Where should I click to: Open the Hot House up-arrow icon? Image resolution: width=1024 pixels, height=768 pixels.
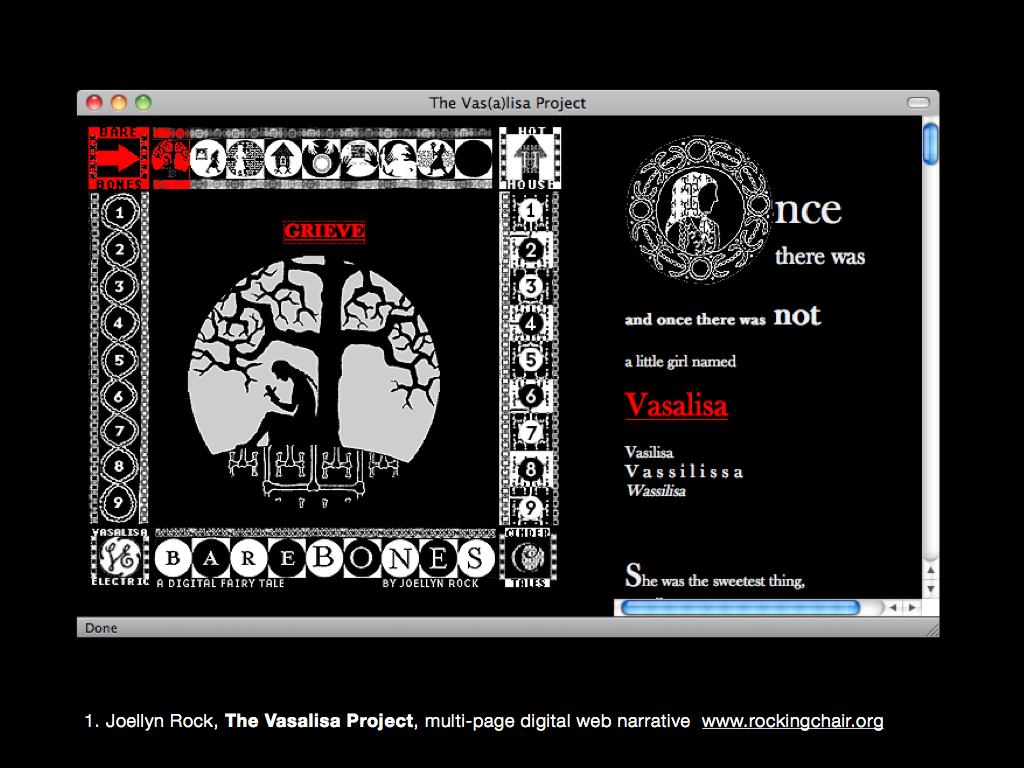coord(530,157)
